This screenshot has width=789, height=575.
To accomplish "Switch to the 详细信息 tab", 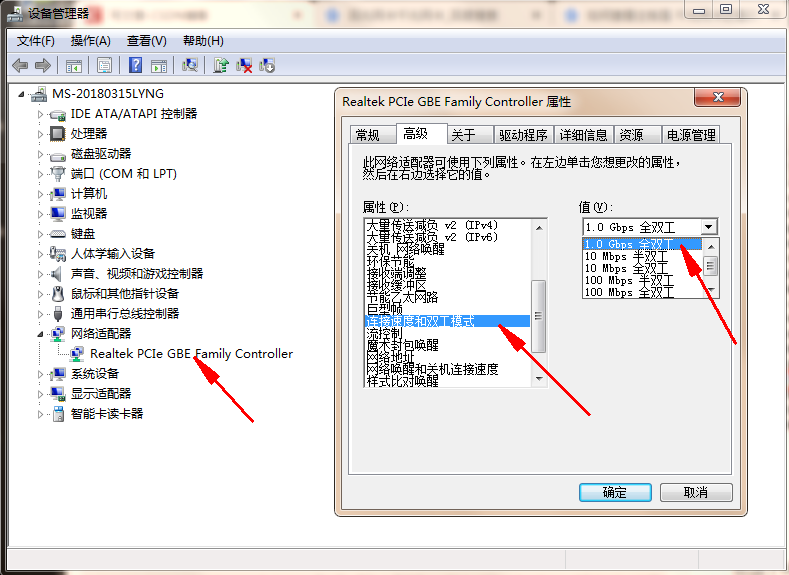I will 584,135.
